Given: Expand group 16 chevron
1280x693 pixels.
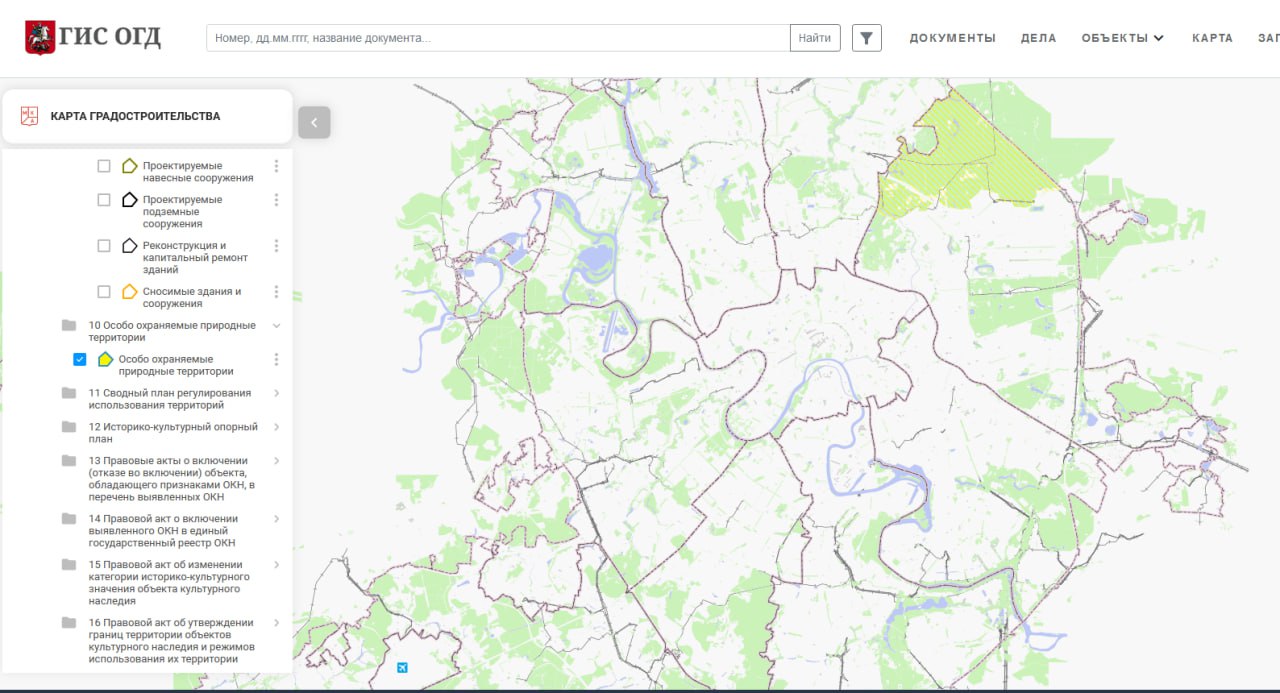Looking at the screenshot, I should [x=277, y=623].
